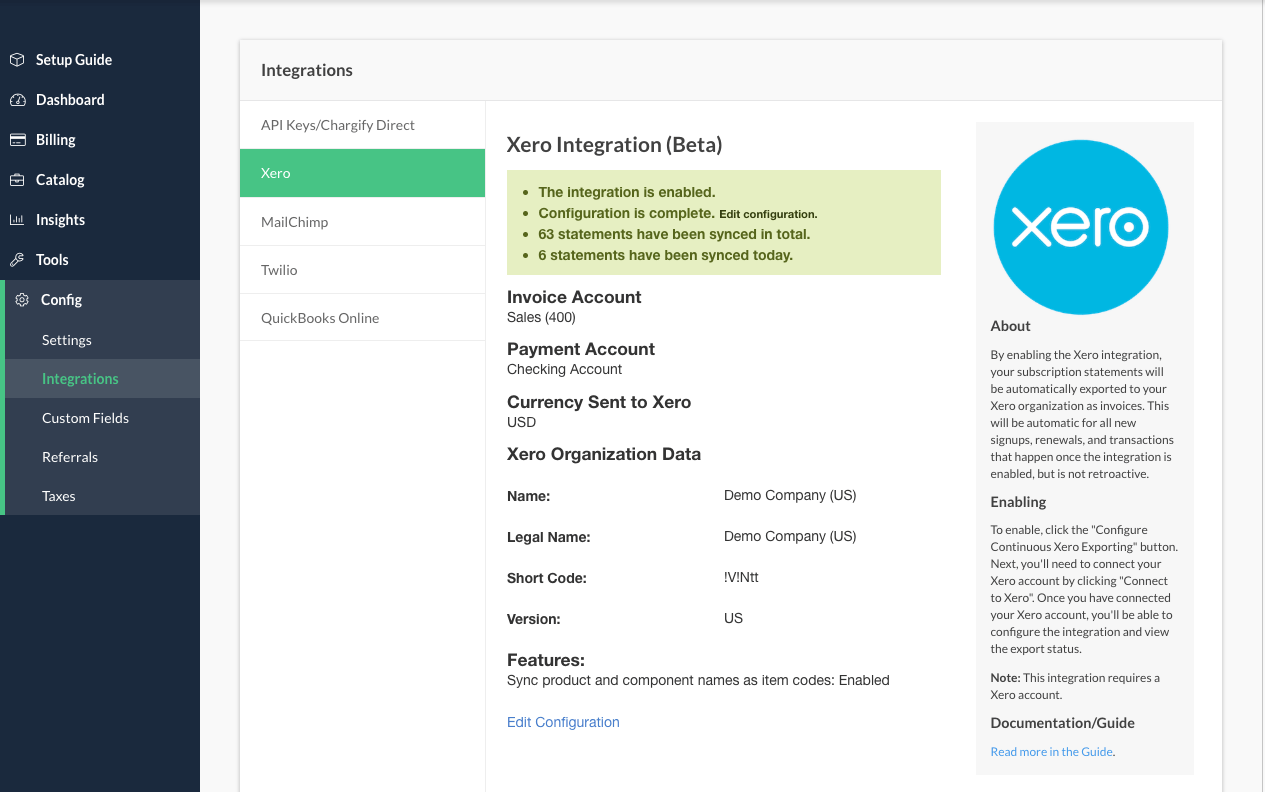Collapse the Config menu section
Image resolution: width=1265 pixels, height=792 pixels.
pyautogui.click(x=61, y=300)
